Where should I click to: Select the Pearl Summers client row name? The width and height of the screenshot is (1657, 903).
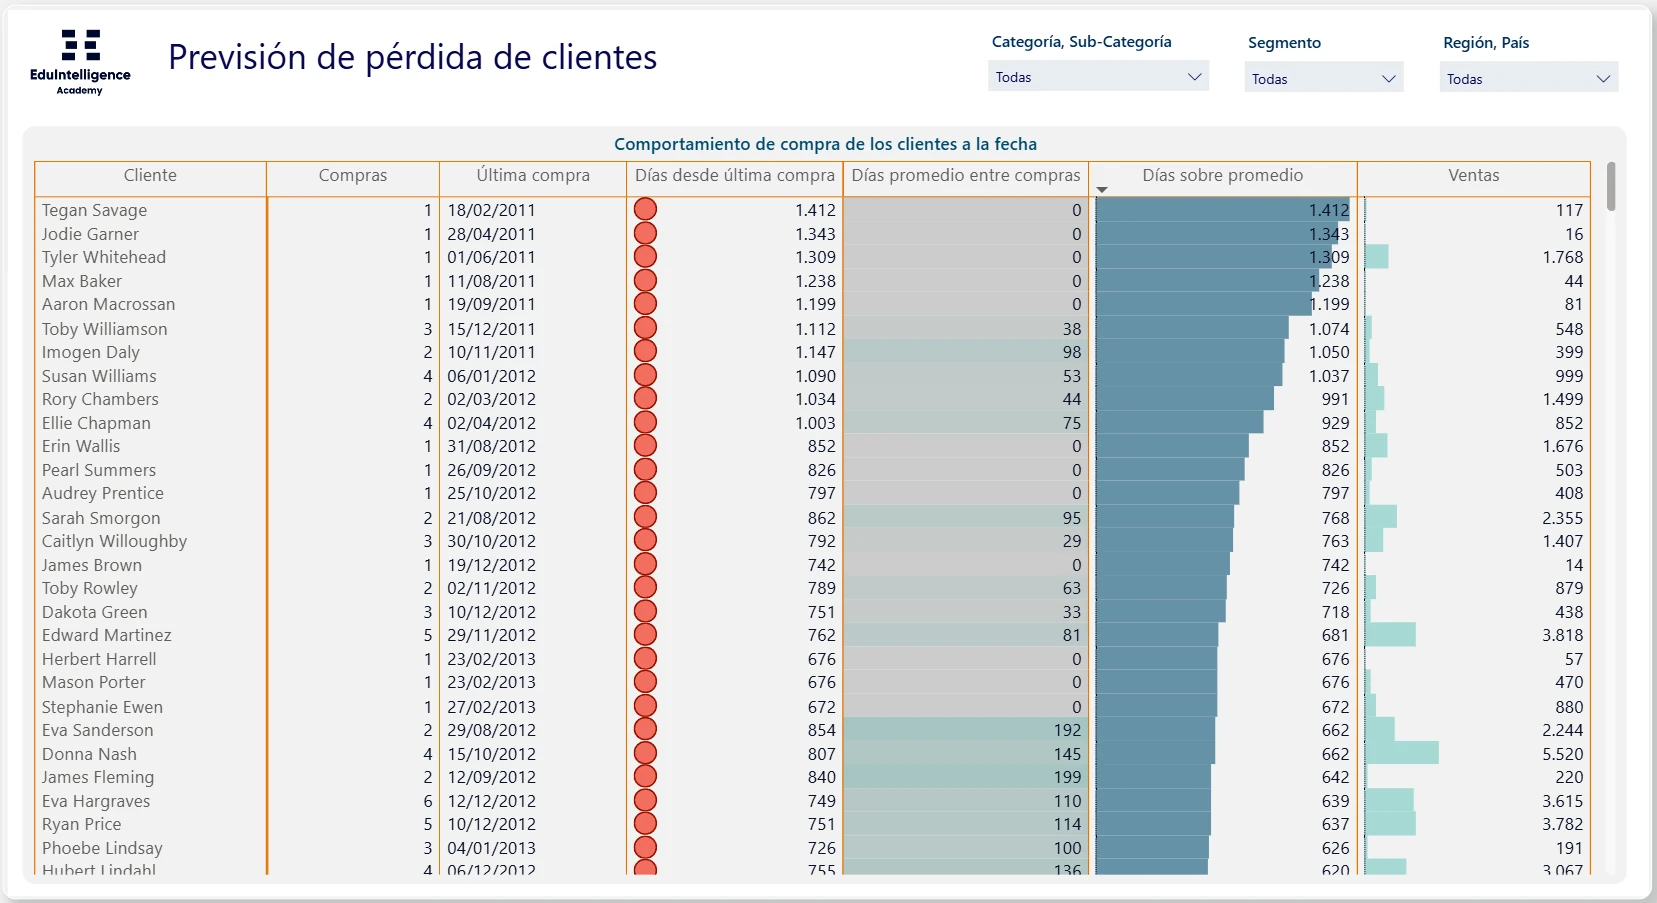(99, 470)
